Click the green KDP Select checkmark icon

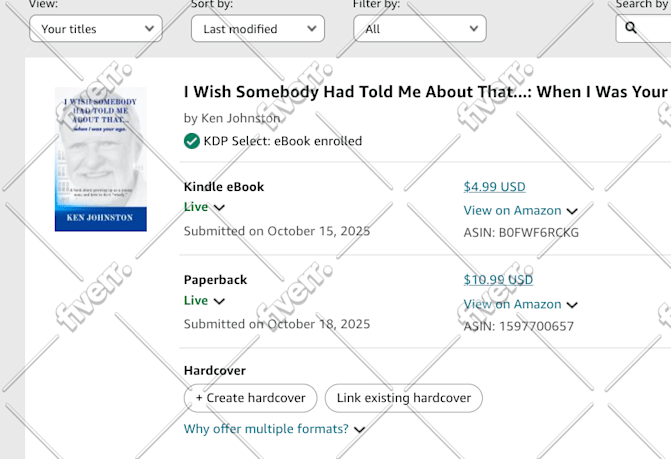pos(191,141)
